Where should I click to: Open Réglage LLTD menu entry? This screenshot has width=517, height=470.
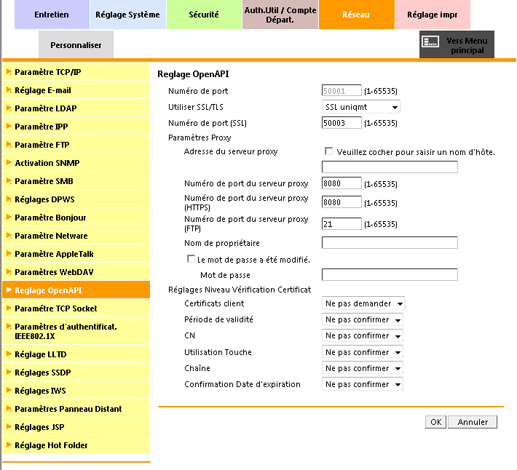(76, 354)
